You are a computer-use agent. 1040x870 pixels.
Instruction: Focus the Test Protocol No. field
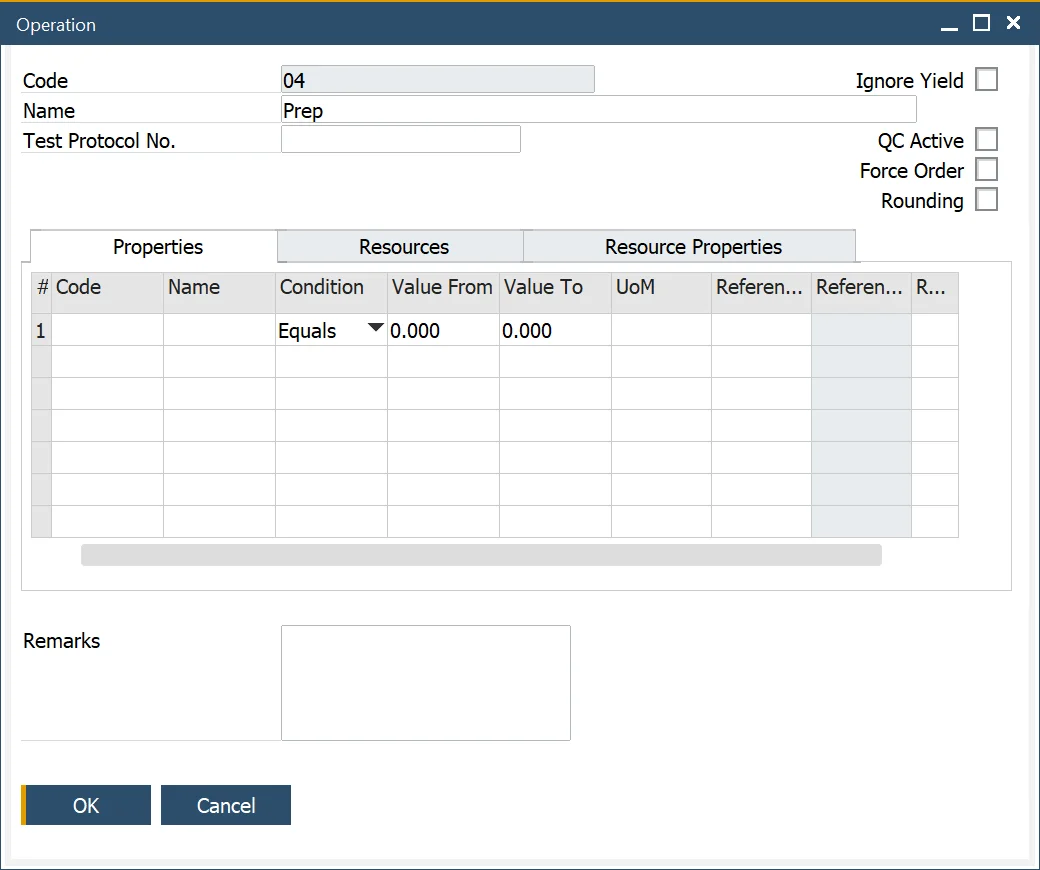pyautogui.click(x=400, y=140)
